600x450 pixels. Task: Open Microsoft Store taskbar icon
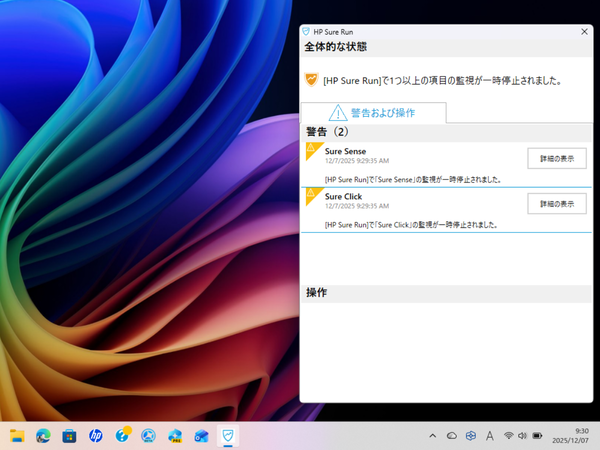[x=69, y=435]
